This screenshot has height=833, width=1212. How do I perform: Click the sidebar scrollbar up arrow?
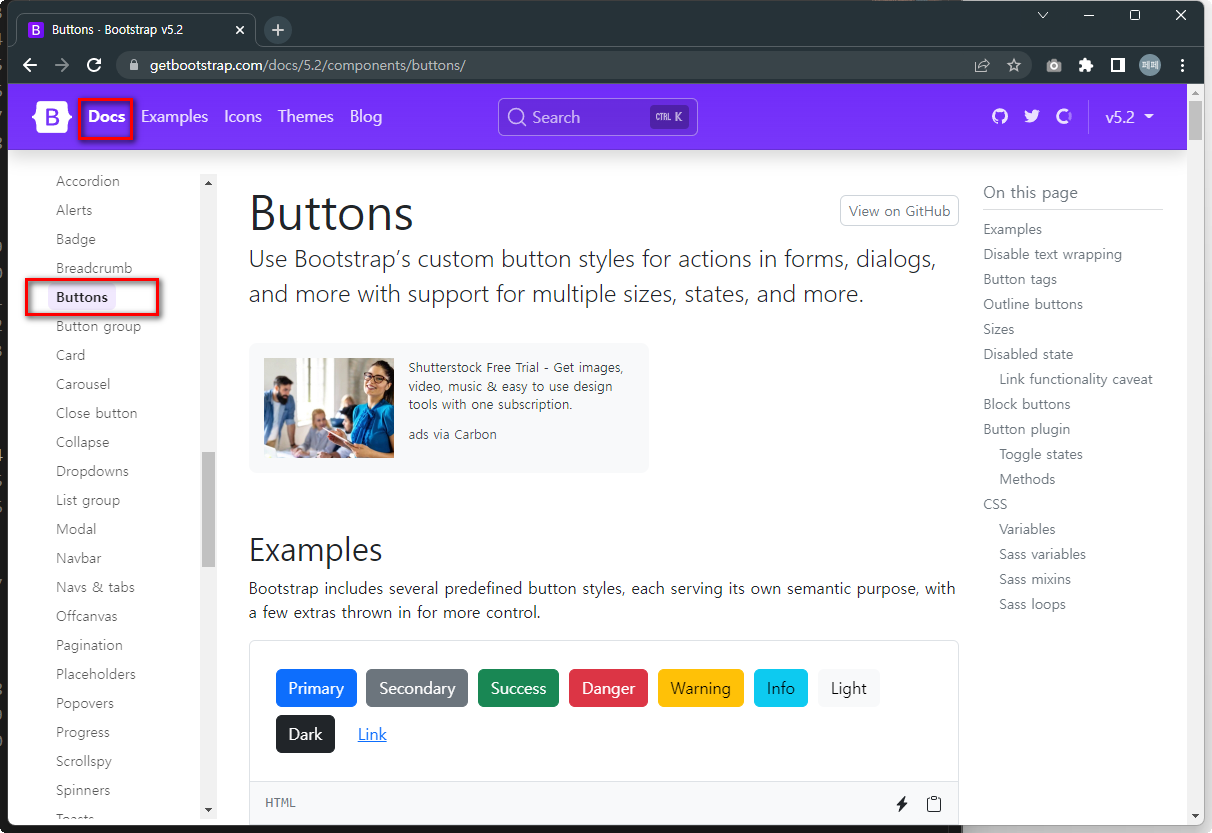208,183
